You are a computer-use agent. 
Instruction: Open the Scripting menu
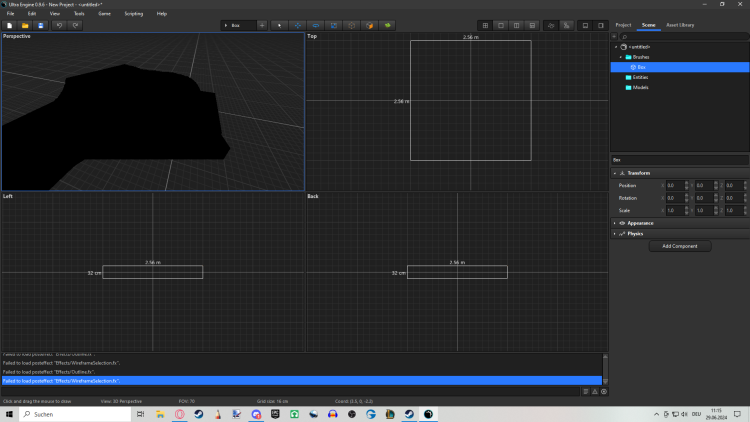pyautogui.click(x=133, y=14)
